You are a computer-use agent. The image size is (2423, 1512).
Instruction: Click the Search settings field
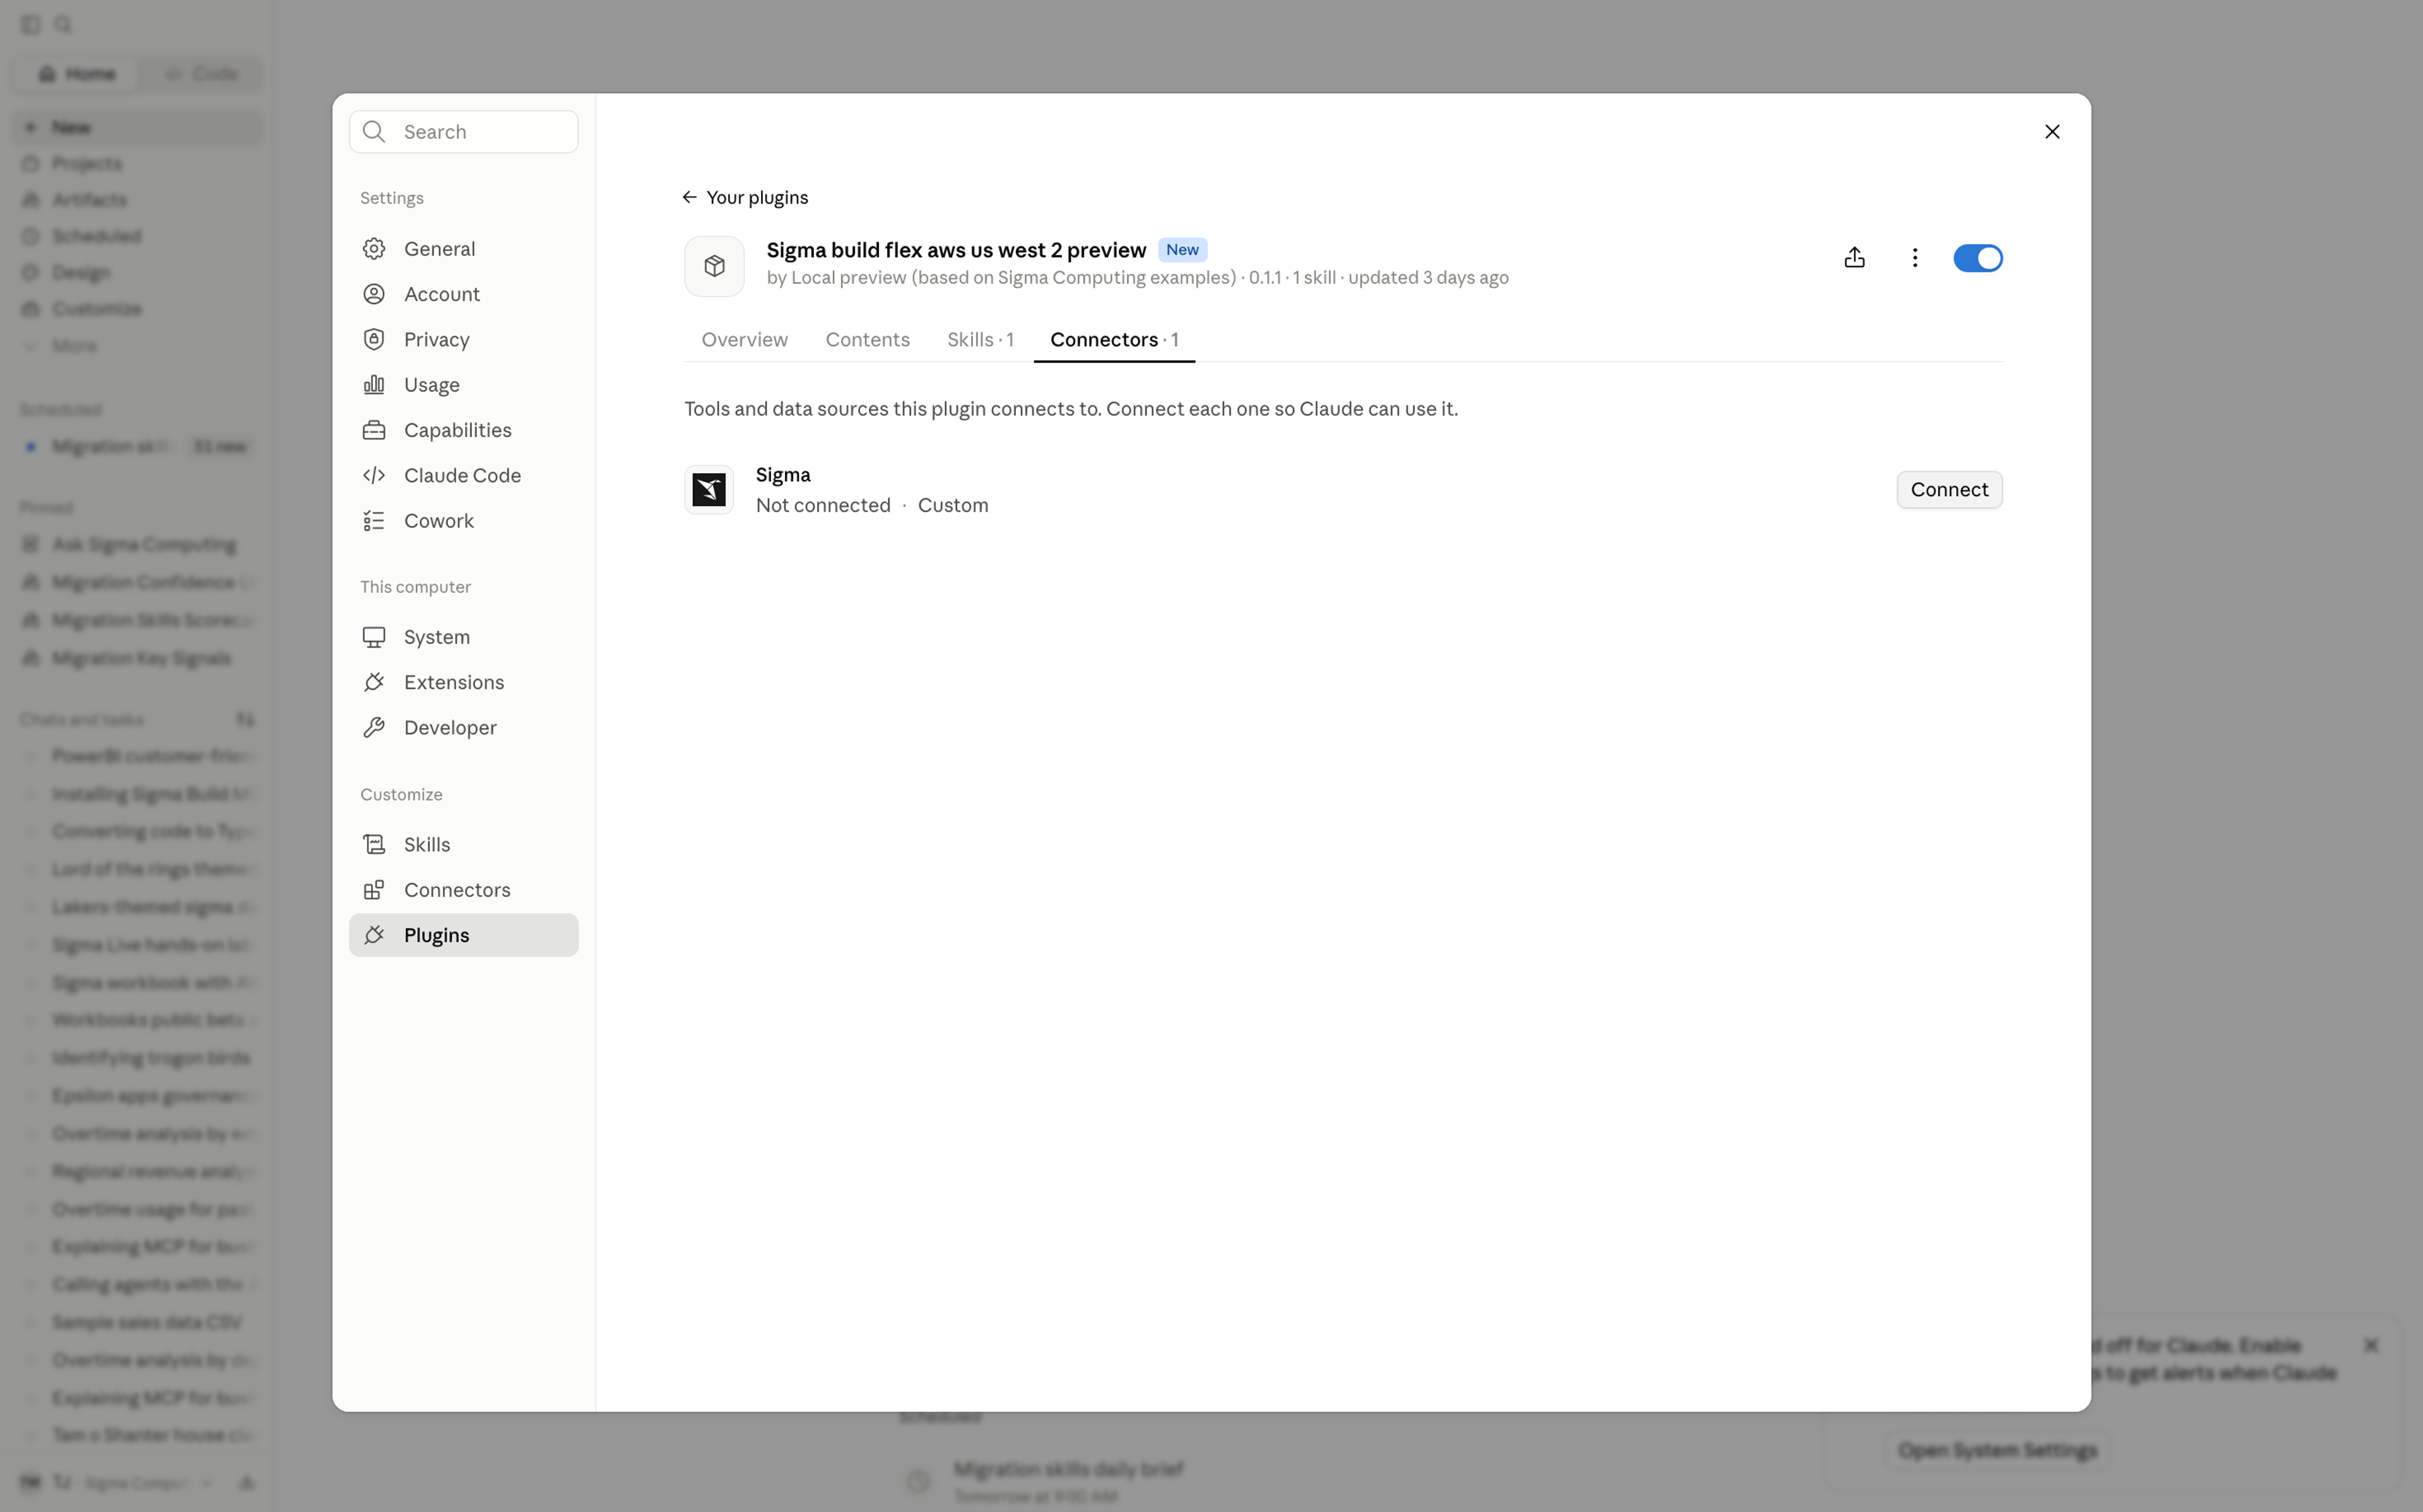[x=463, y=132]
